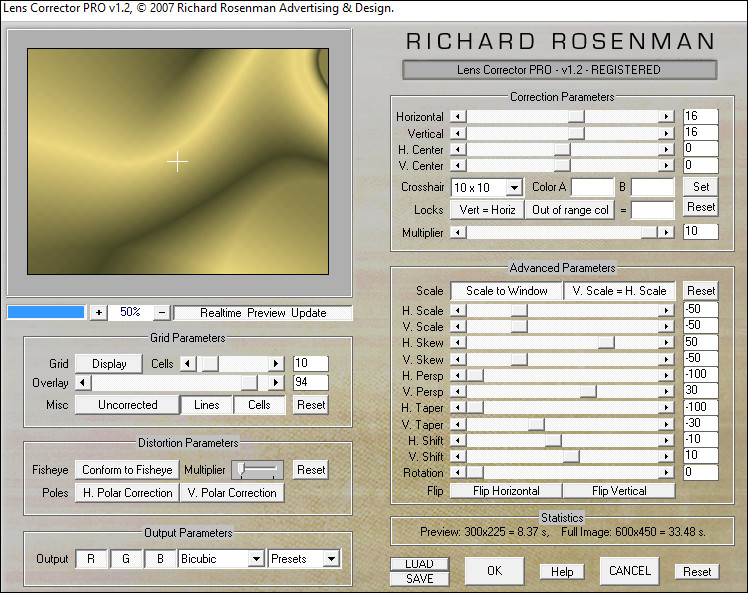The image size is (748, 593).
Task: Click V. Shift slider left arrow
Action: coord(458,457)
